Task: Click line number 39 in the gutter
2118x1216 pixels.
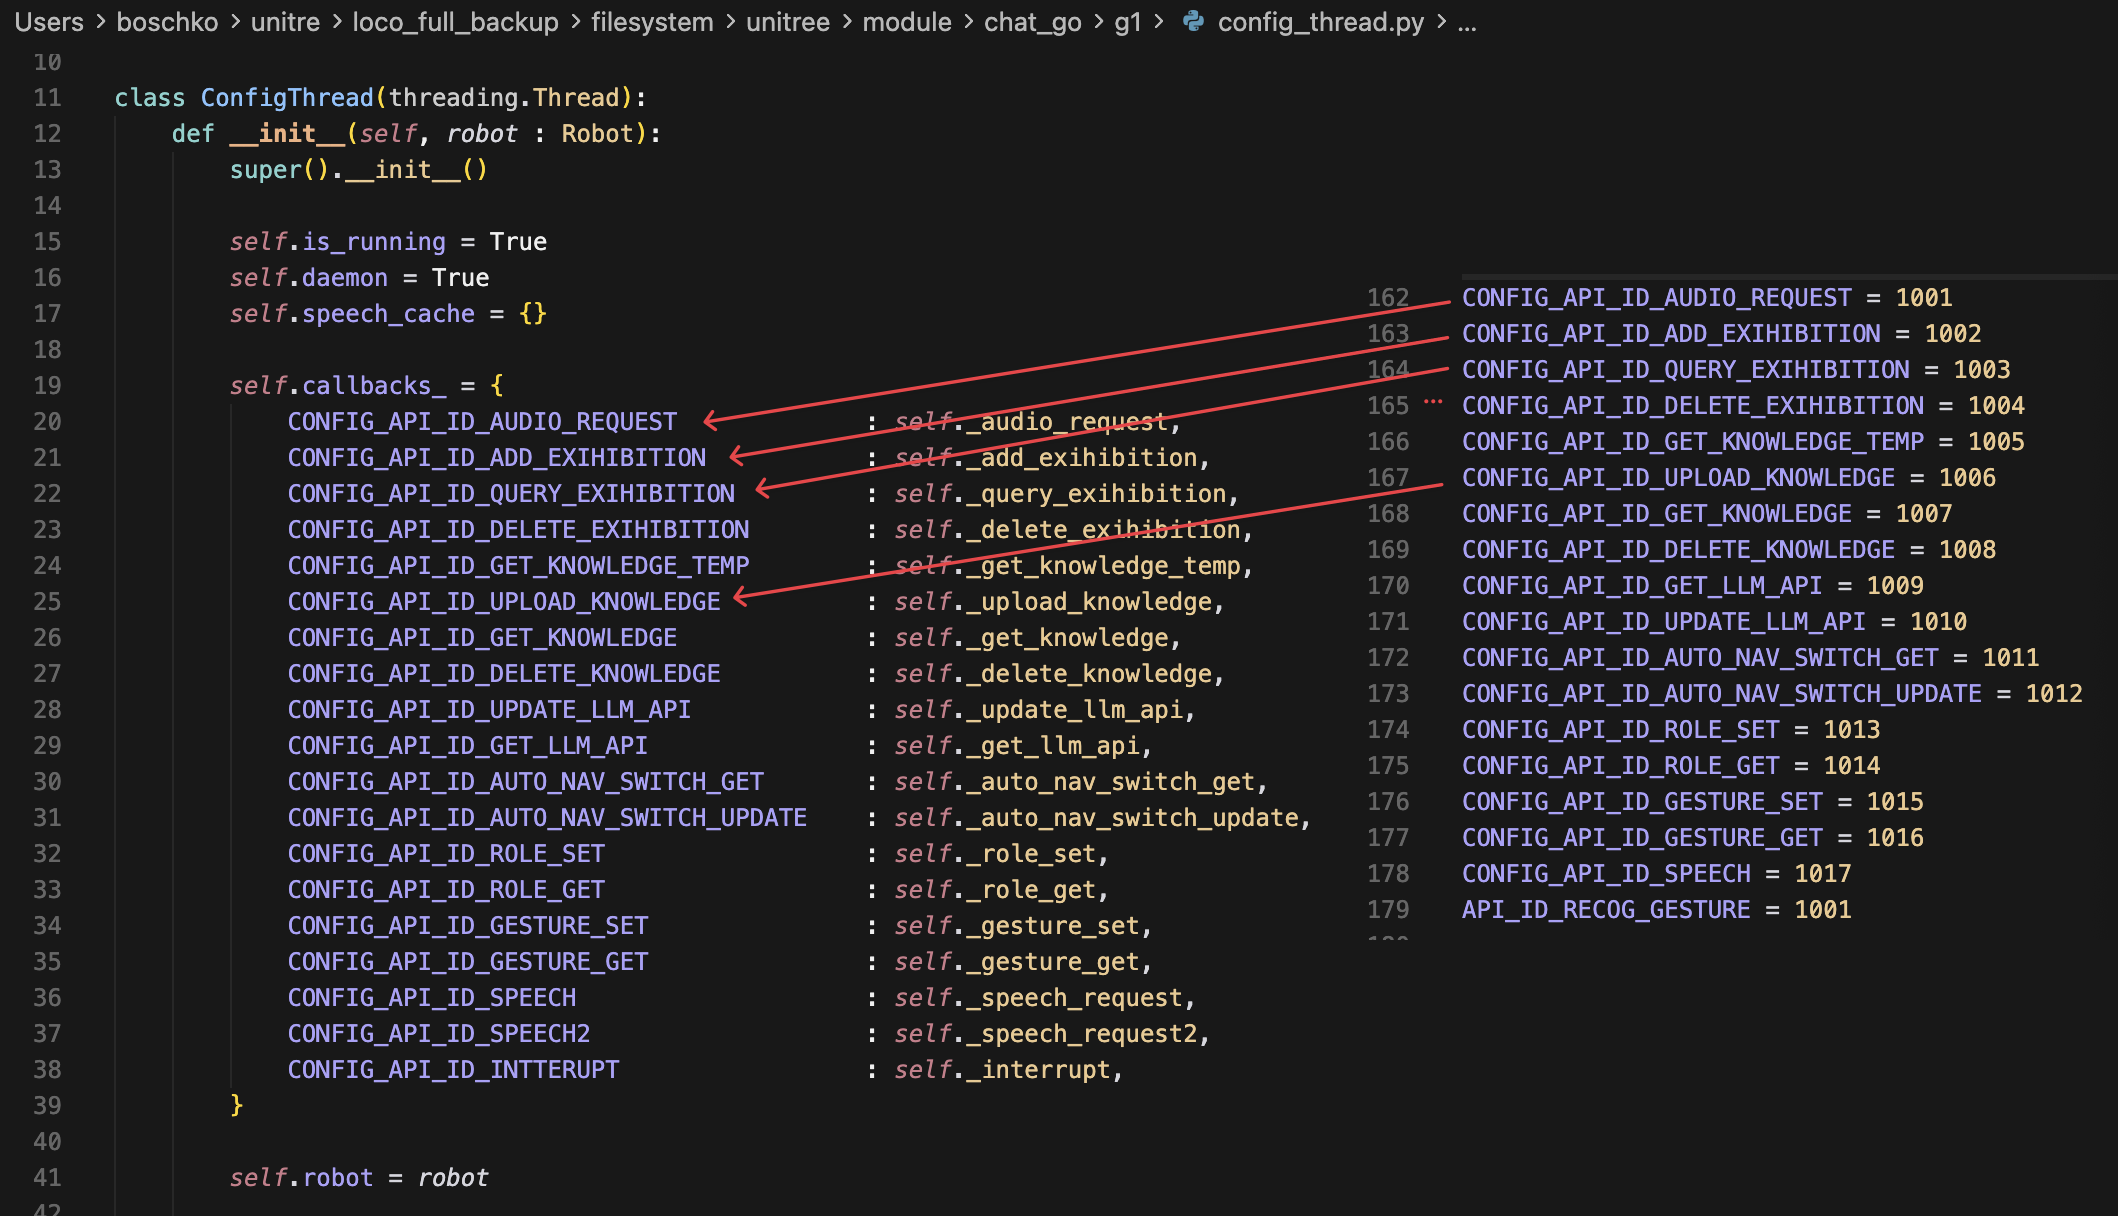Action: tap(47, 1106)
